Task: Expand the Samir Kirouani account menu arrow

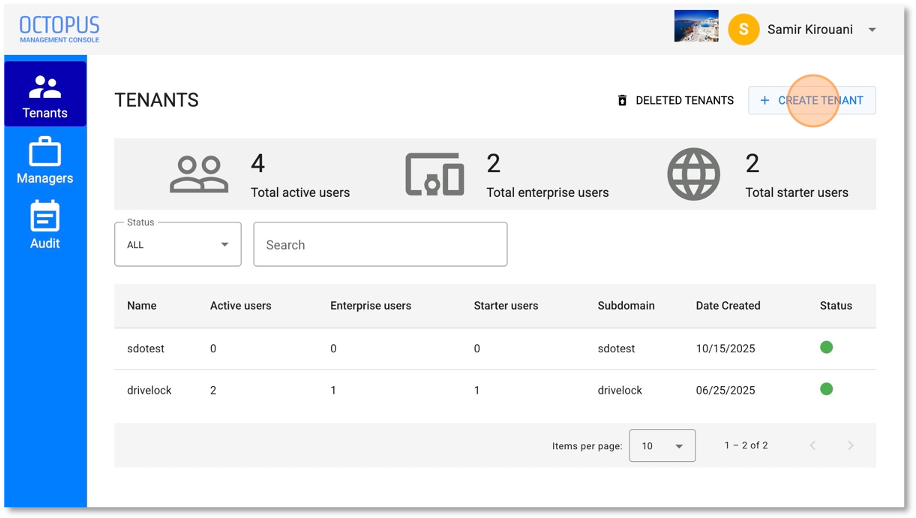Action: (x=872, y=30)
